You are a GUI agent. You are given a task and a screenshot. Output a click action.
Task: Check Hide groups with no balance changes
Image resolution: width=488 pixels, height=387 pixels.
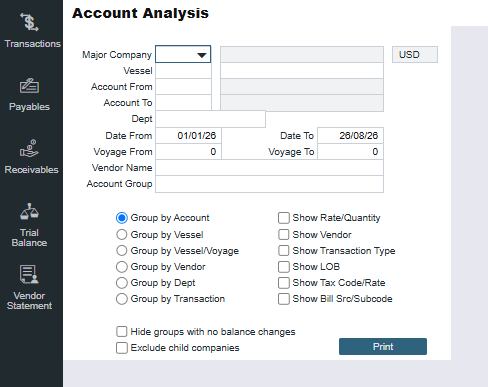coord(122,332)
